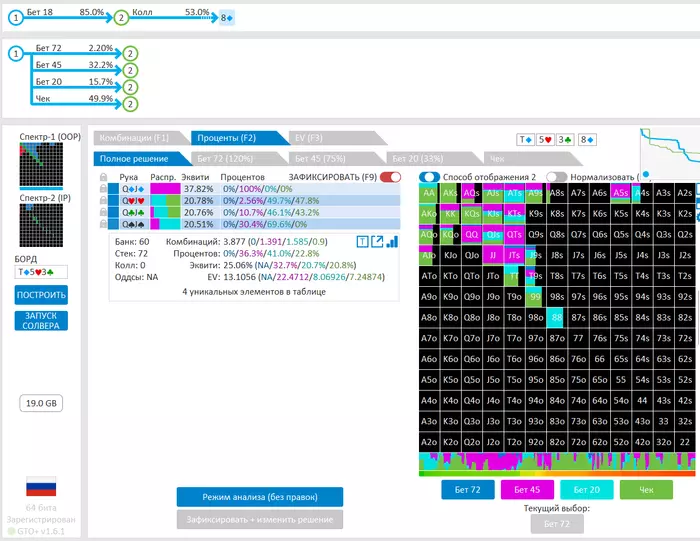The image size is (700, 541).
Task: Click the bar chart statistics icon
Action: coord(392,241)
